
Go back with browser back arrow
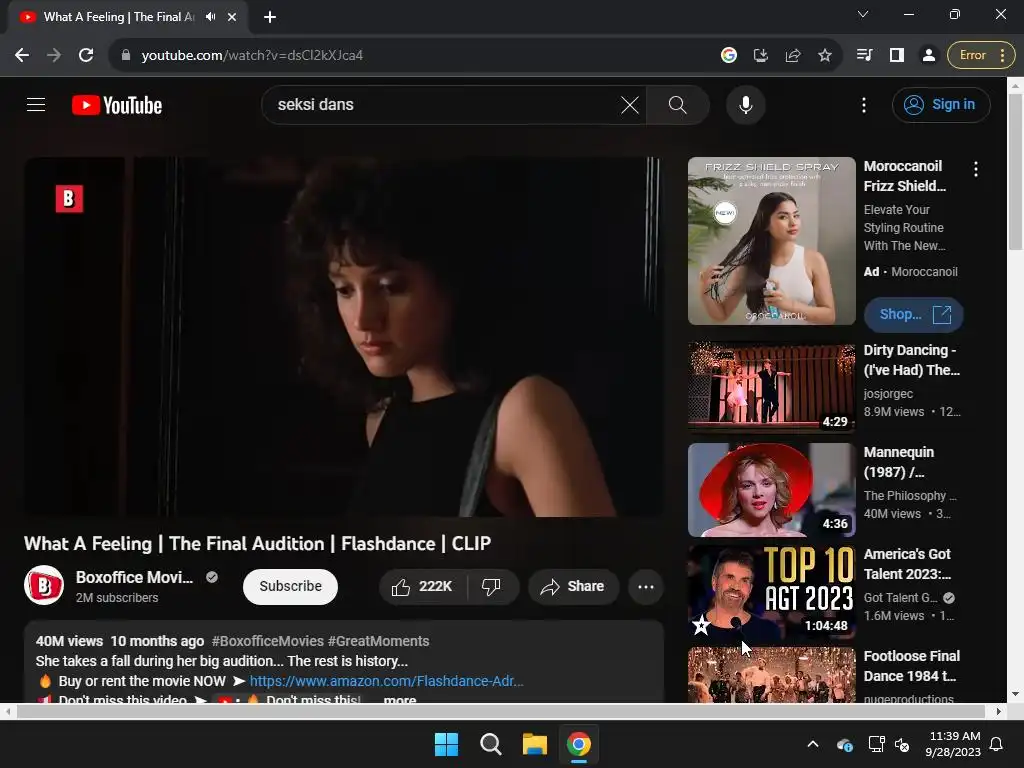tap(22, 56)
